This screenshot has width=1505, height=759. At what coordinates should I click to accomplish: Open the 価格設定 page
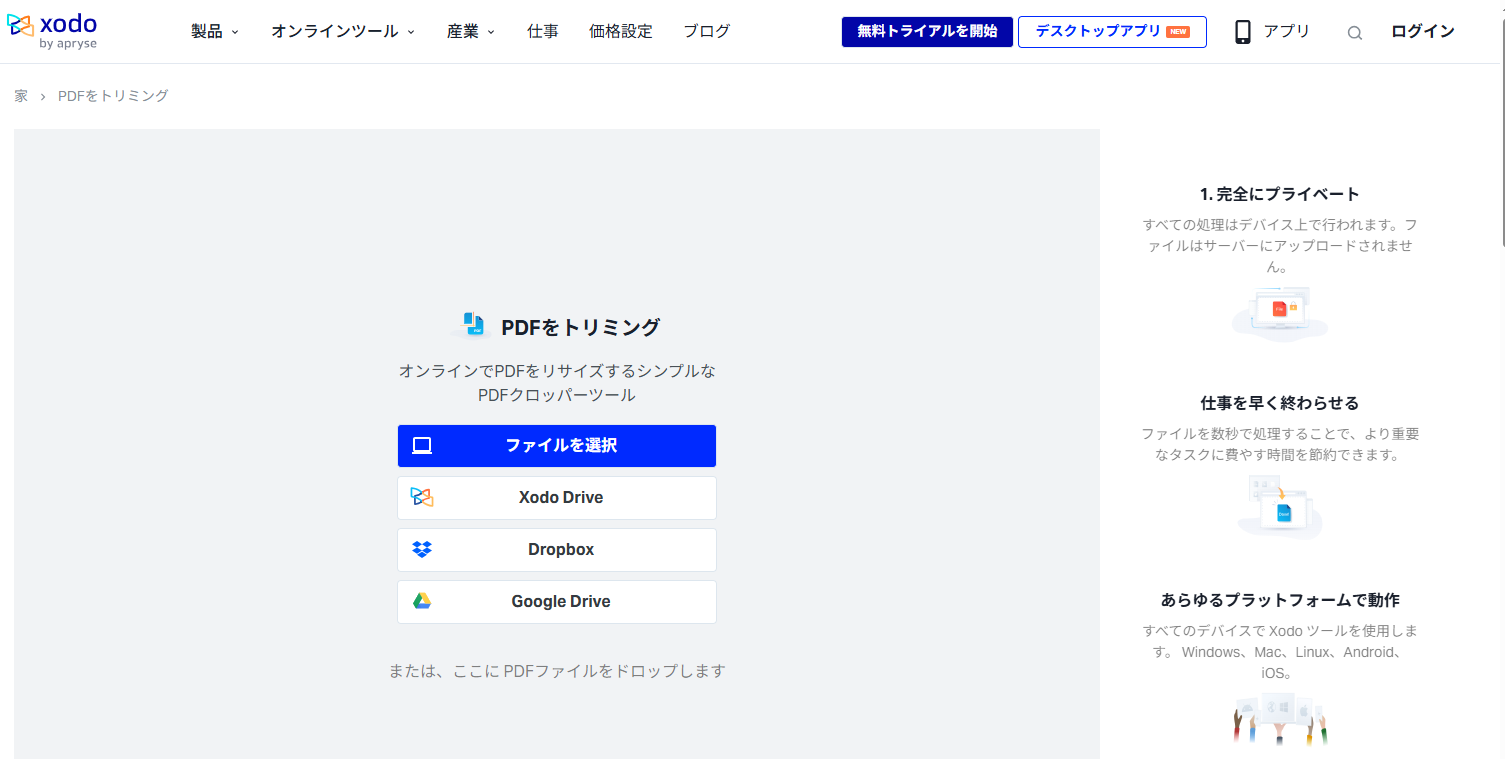click(621, 32)
